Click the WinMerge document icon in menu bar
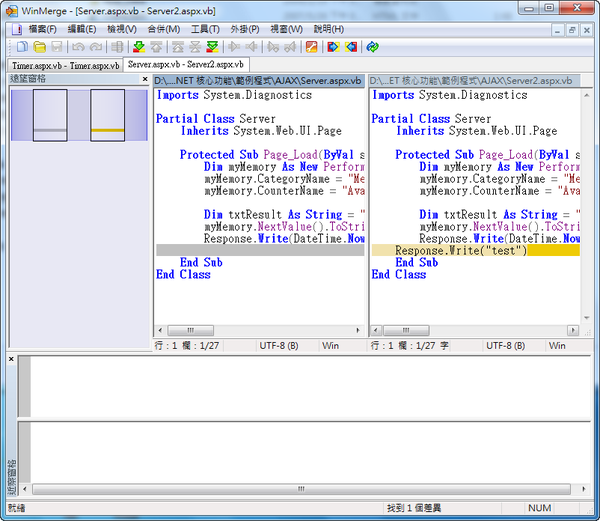 coord(16,29)
